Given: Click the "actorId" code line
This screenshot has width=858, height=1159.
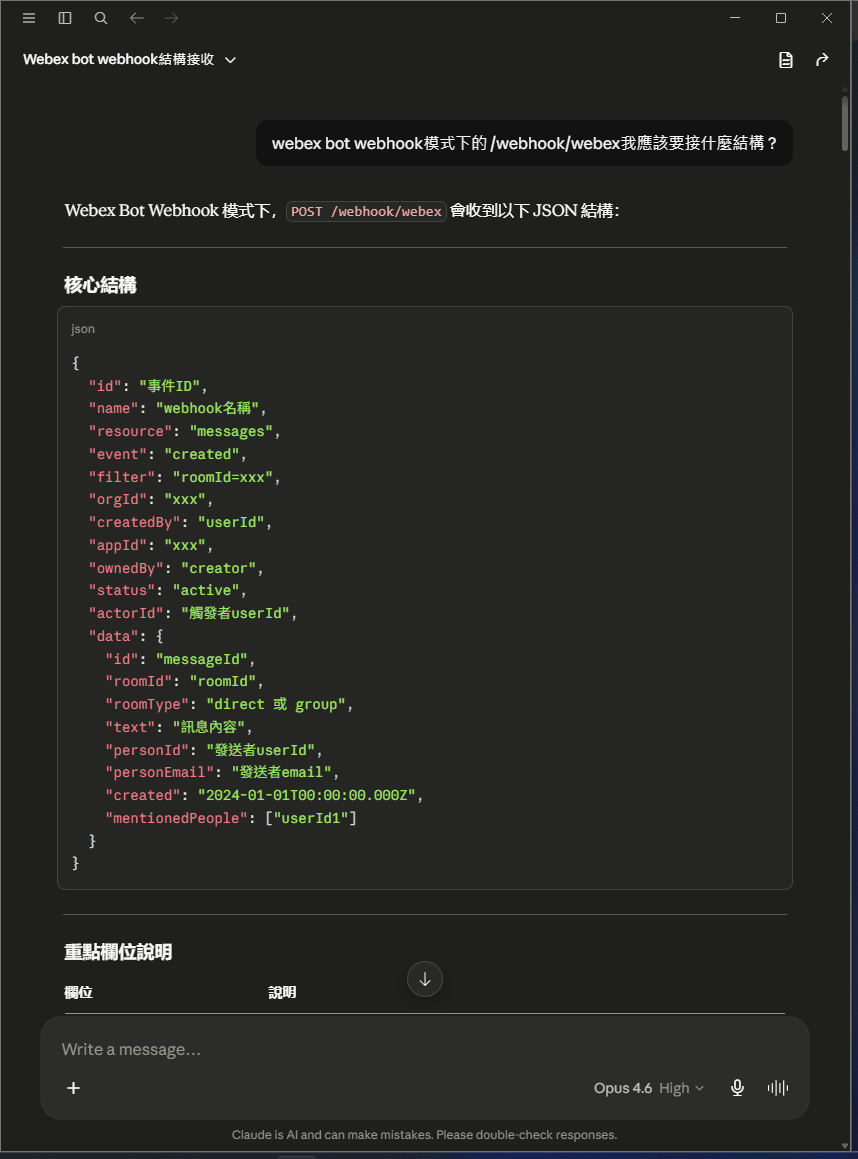Looking at the screenshot, I should (192, 614).
